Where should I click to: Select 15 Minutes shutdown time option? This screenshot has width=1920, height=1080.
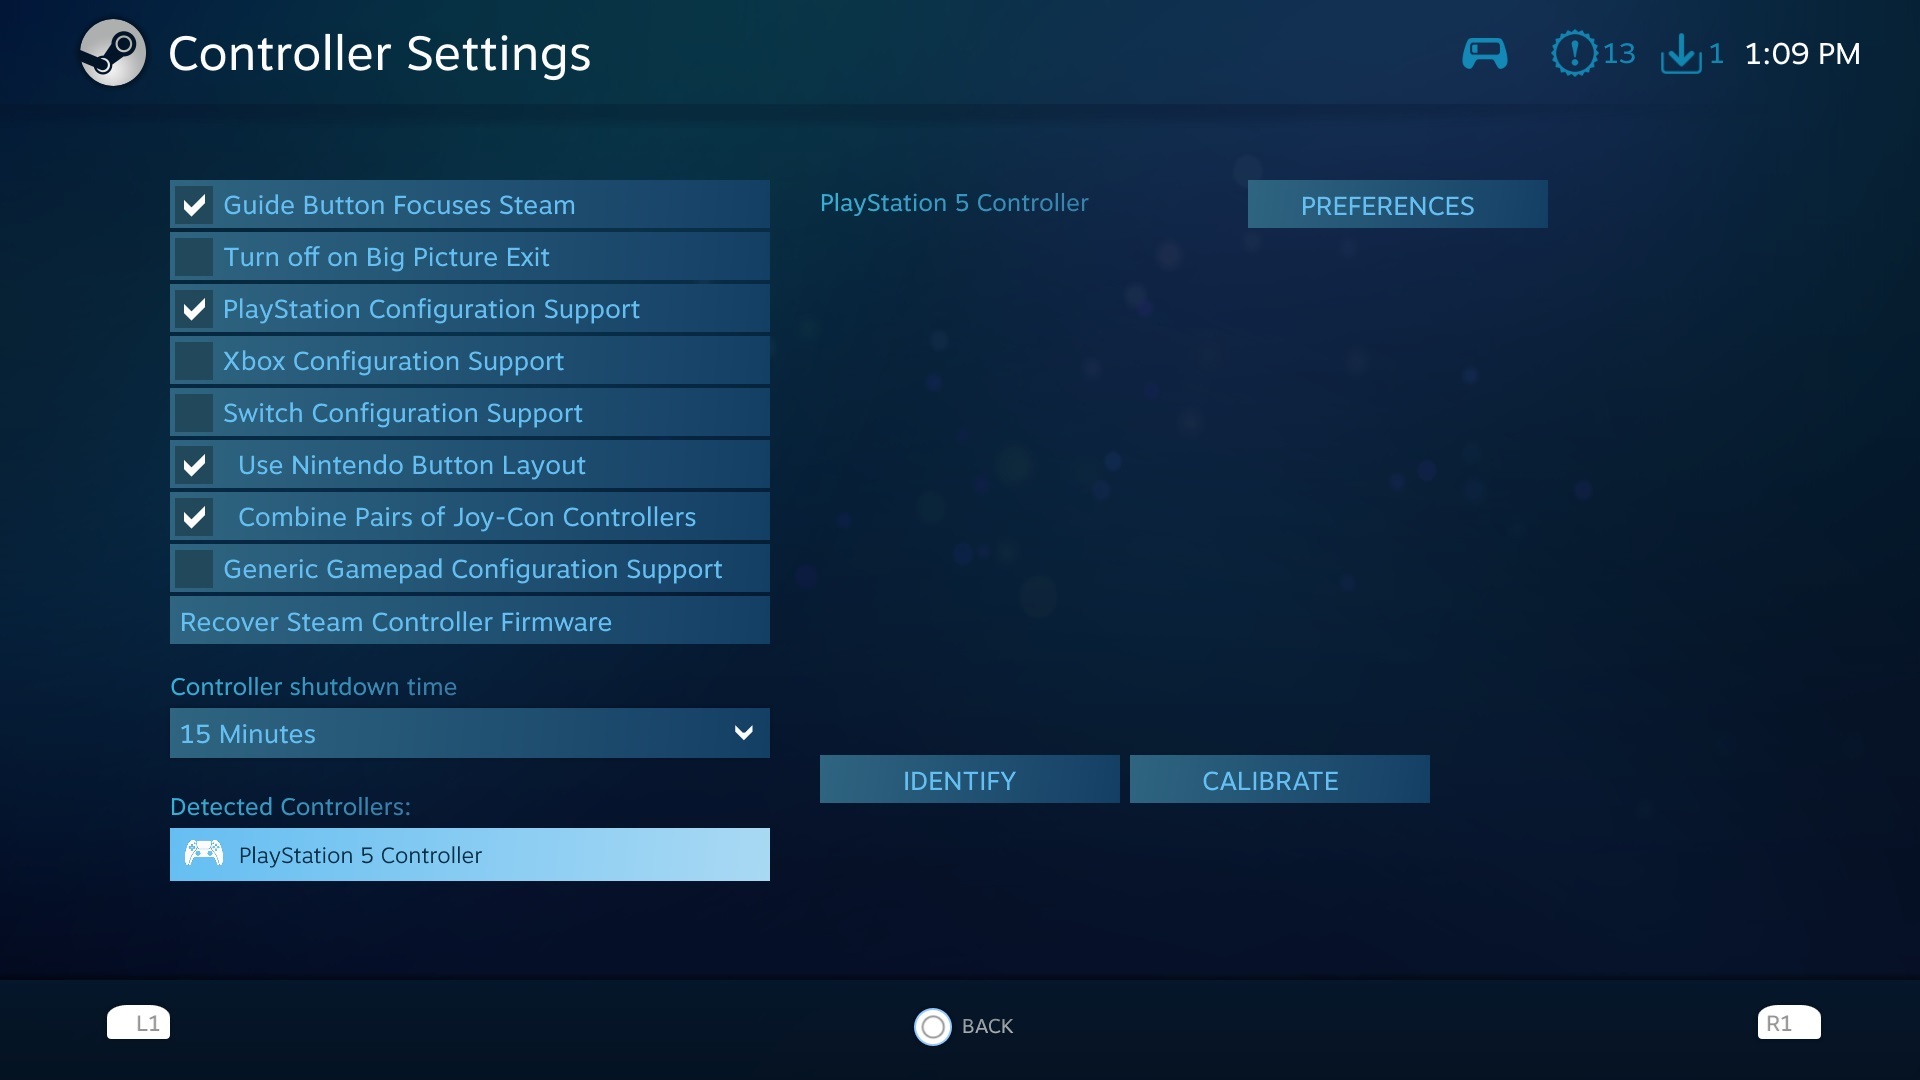(x=469, y=732)
